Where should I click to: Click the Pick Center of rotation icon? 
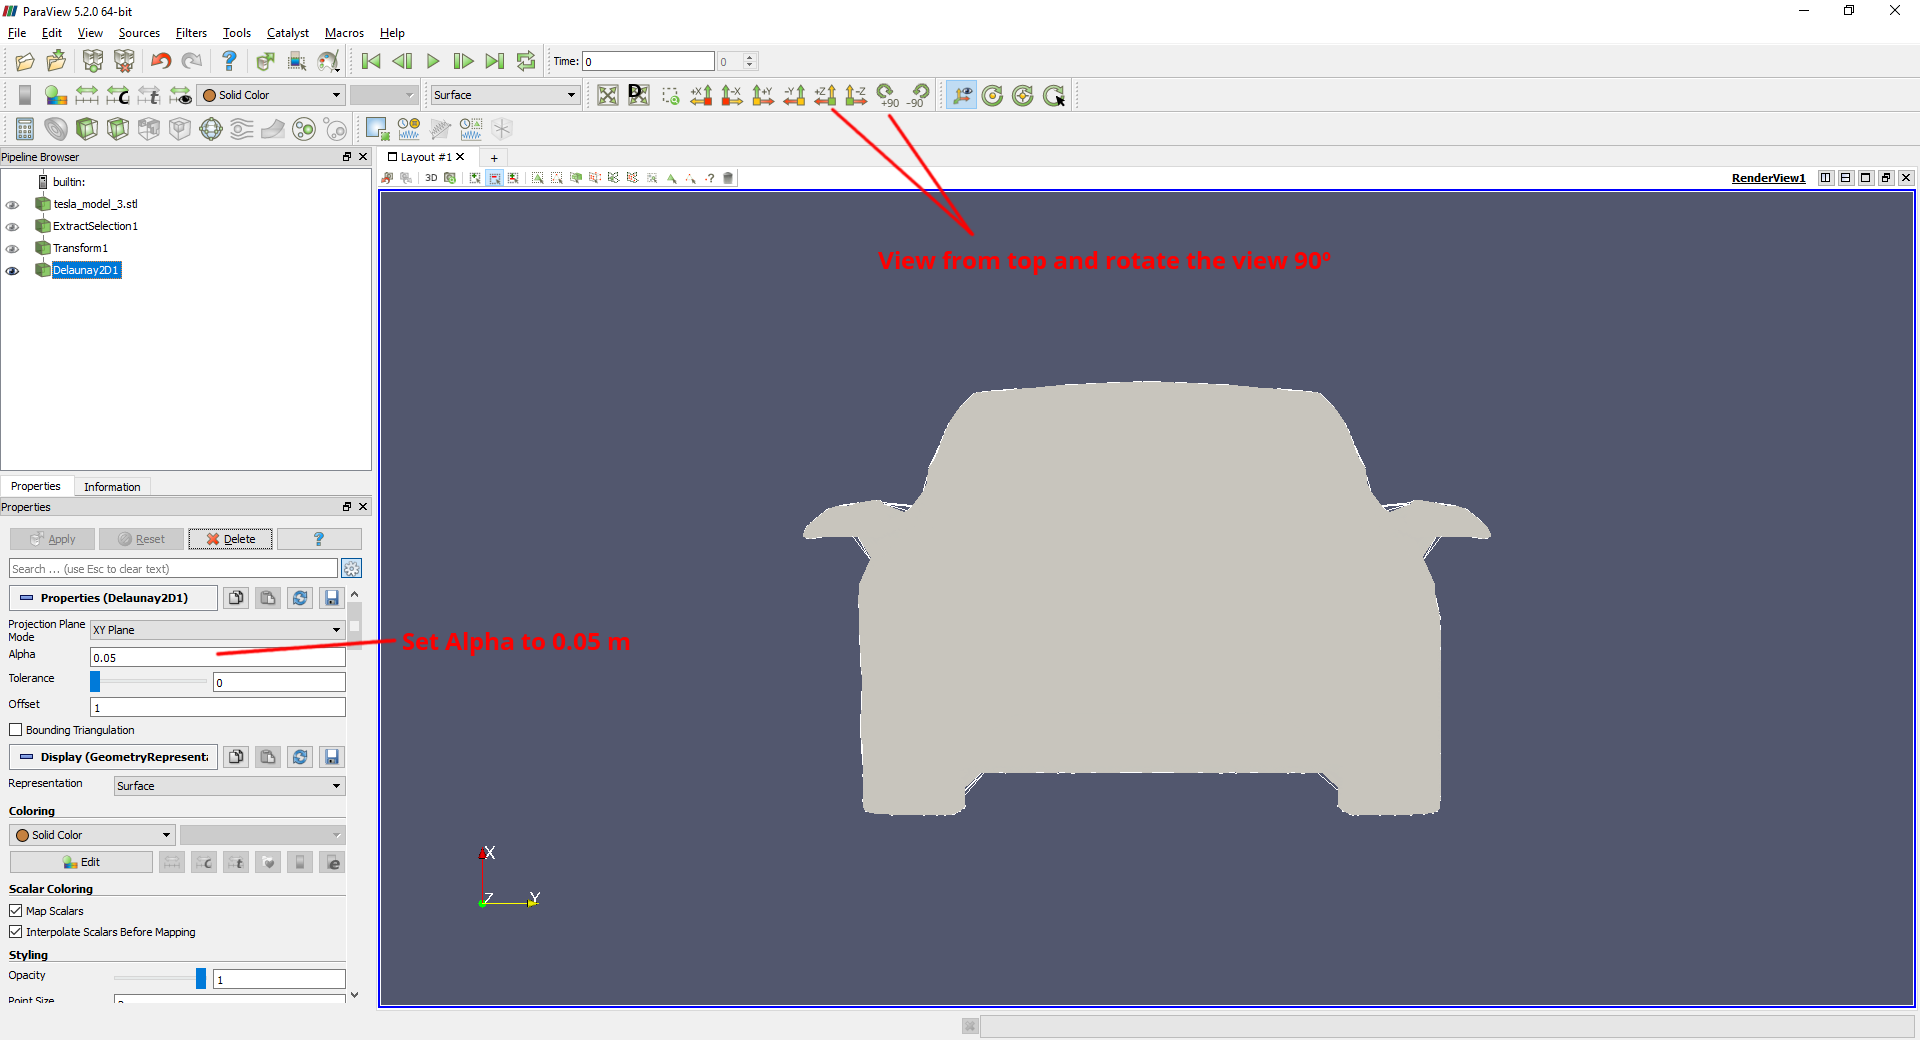point(1054,95)
